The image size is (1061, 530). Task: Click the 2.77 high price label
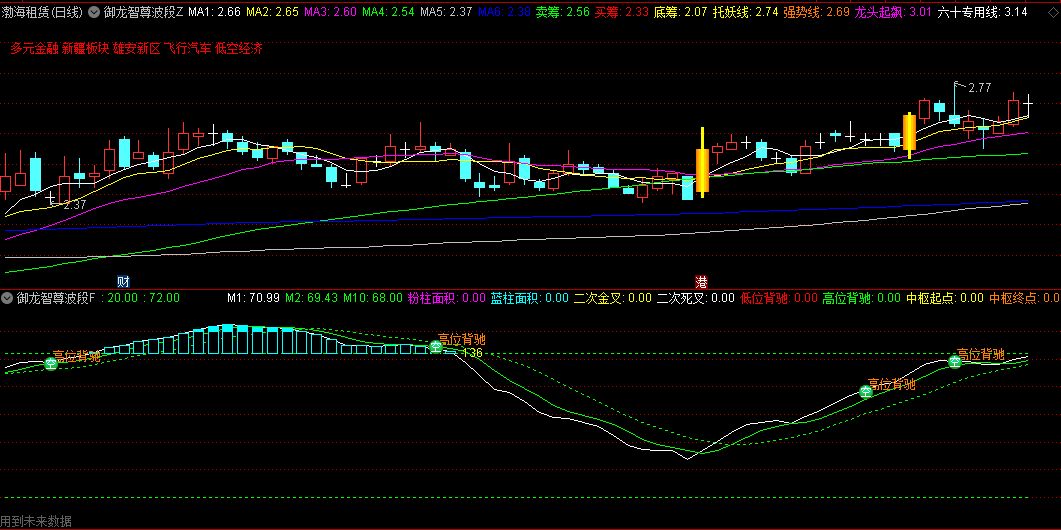click(979, 88)
